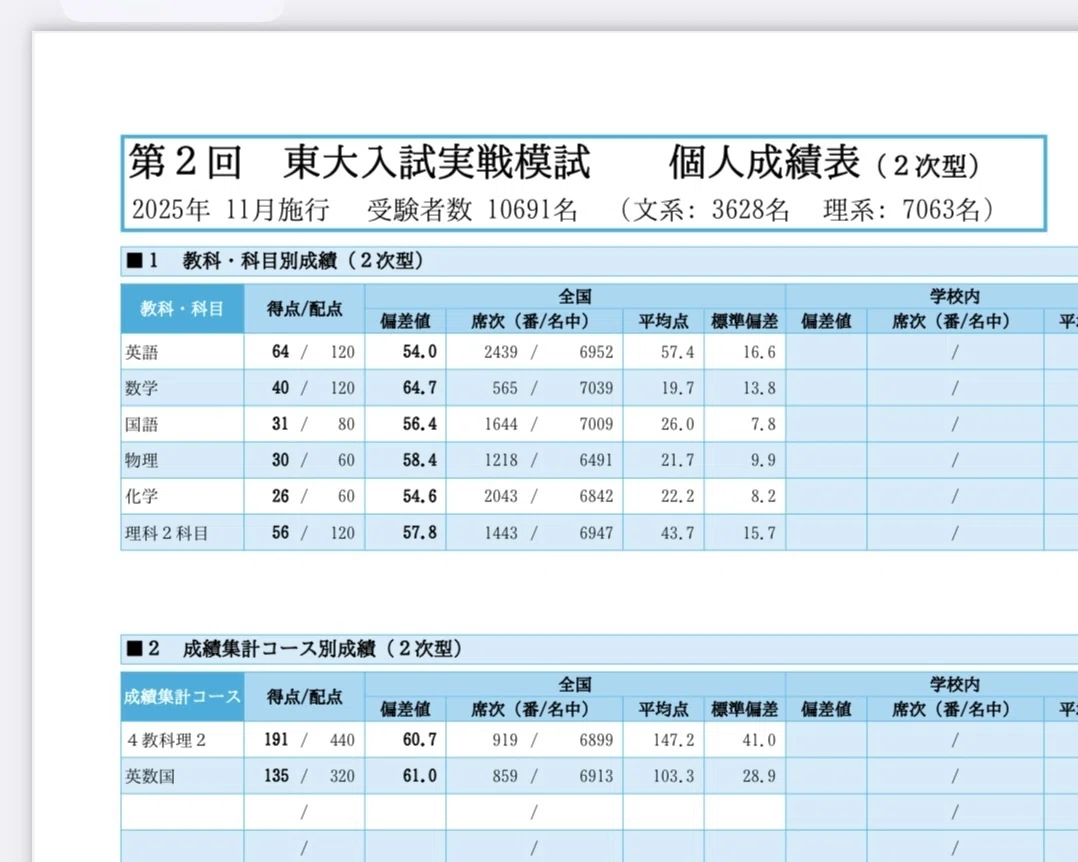The image size is (1078, 862).
Task: Click the 英語 deviation value 54.0
Action: tap(419, 352)
